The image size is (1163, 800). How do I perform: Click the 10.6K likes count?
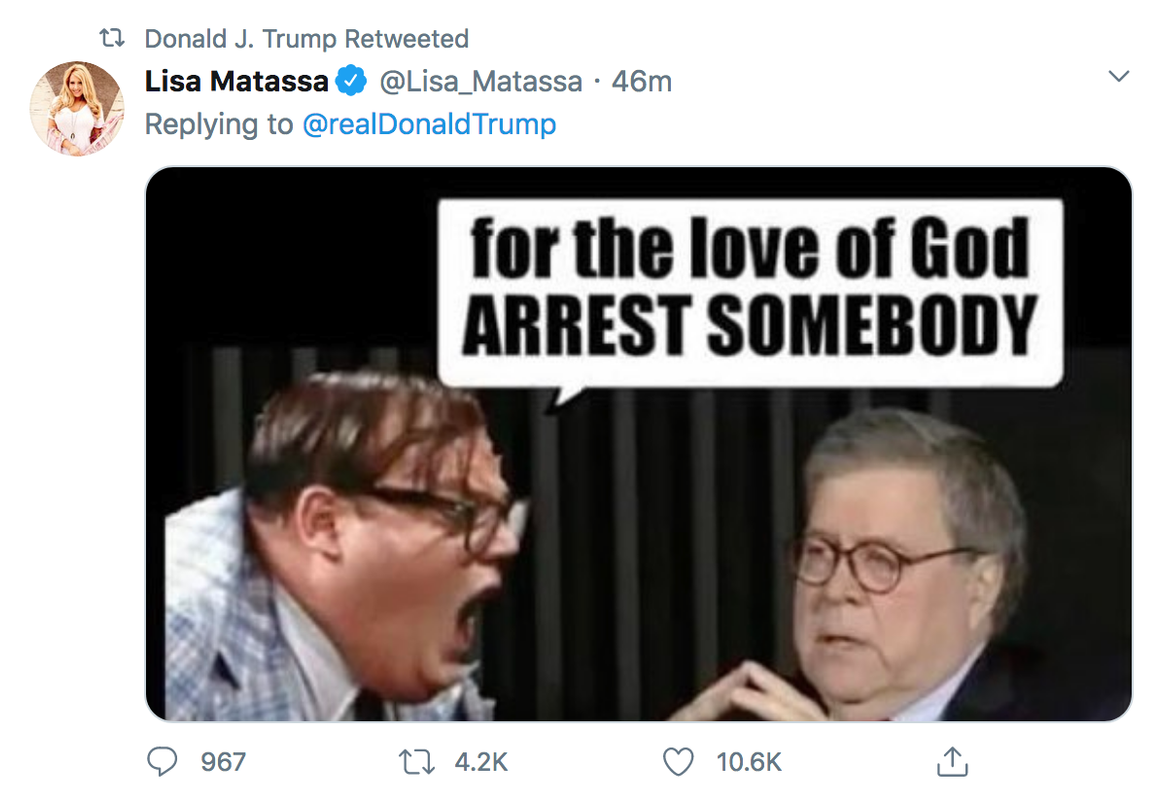tap(749, 762)
